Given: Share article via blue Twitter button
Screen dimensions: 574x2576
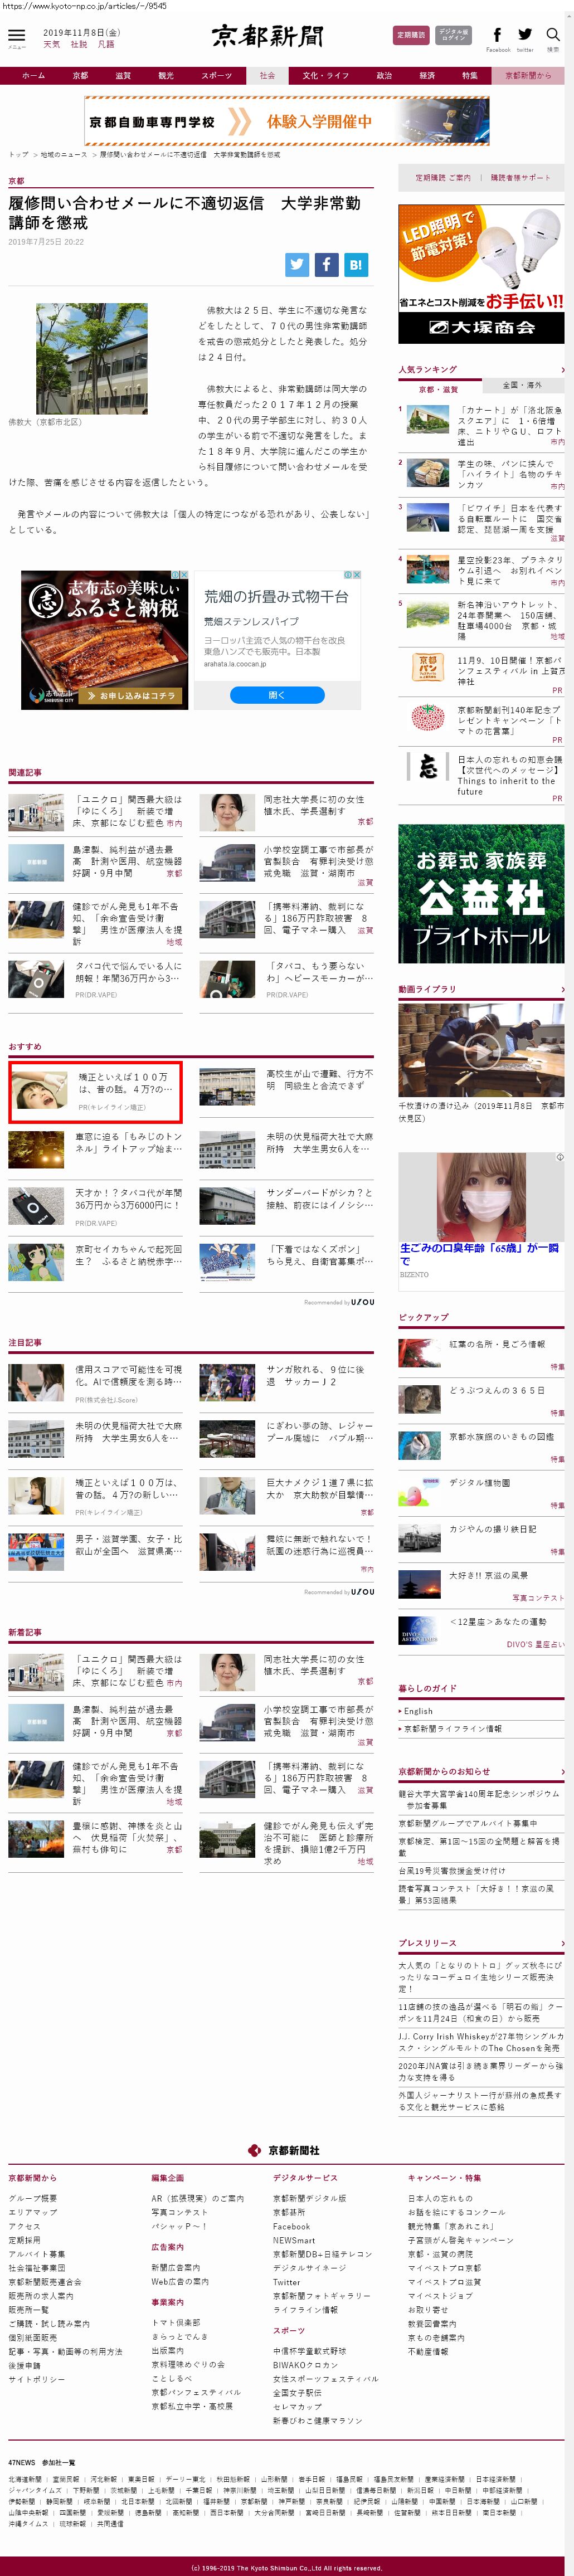Looking at the screenshot, I should coord(297,264).
